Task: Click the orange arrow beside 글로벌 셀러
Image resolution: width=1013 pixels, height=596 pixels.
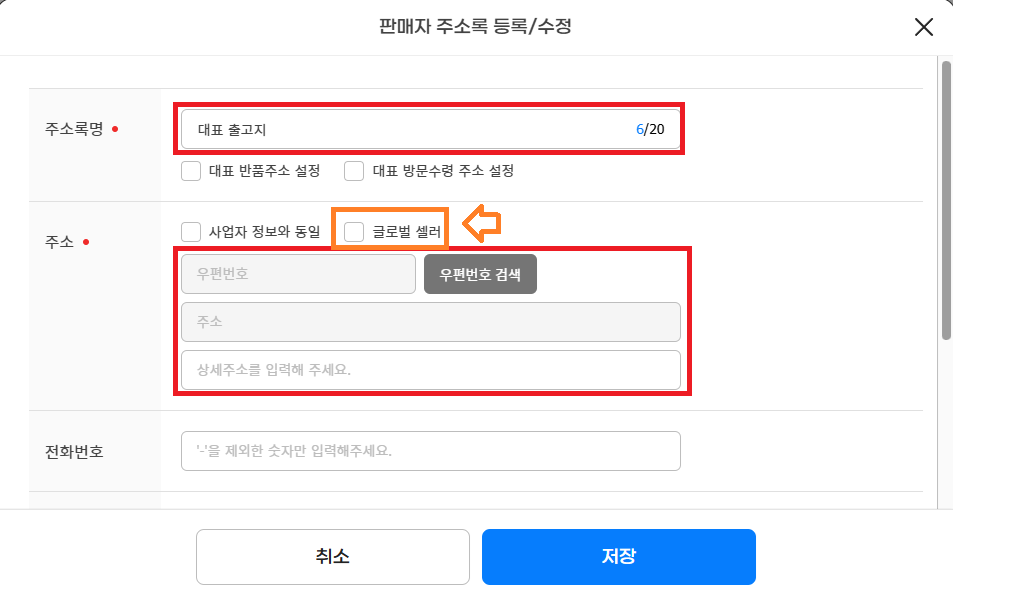Action: click(x=483, y=225)
